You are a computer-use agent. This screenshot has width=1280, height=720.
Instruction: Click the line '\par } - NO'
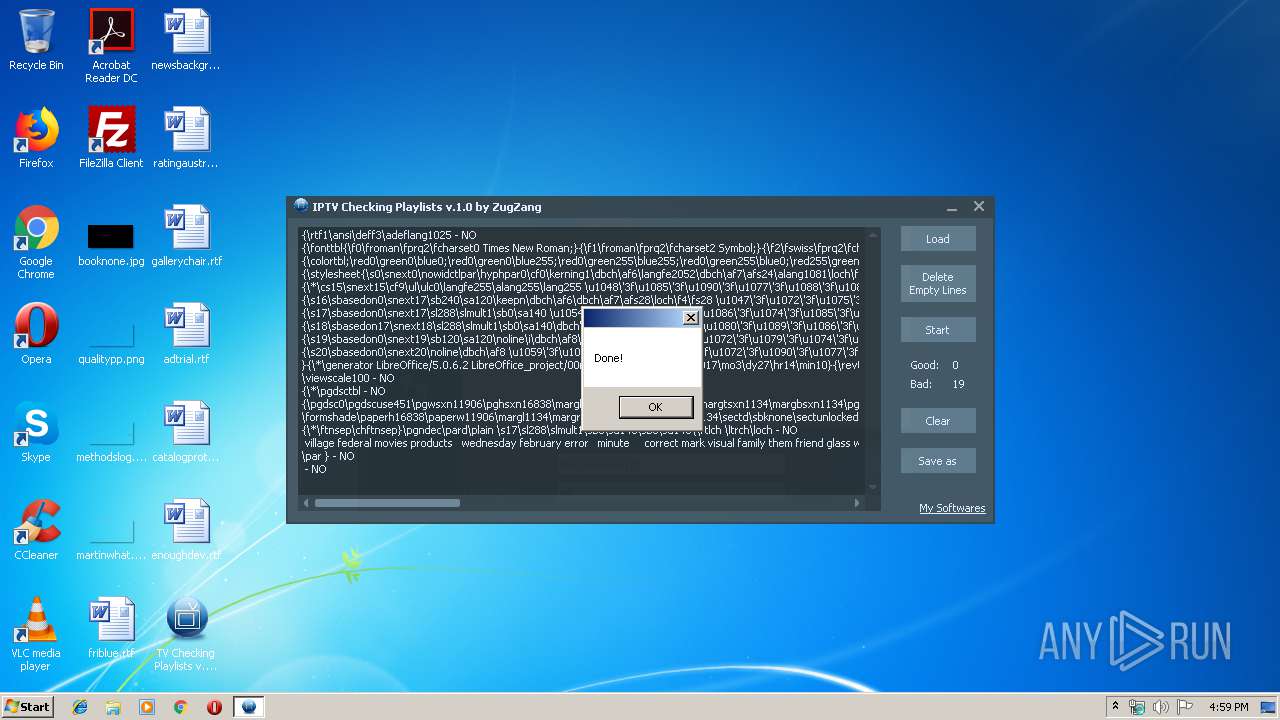coord(328,456)
